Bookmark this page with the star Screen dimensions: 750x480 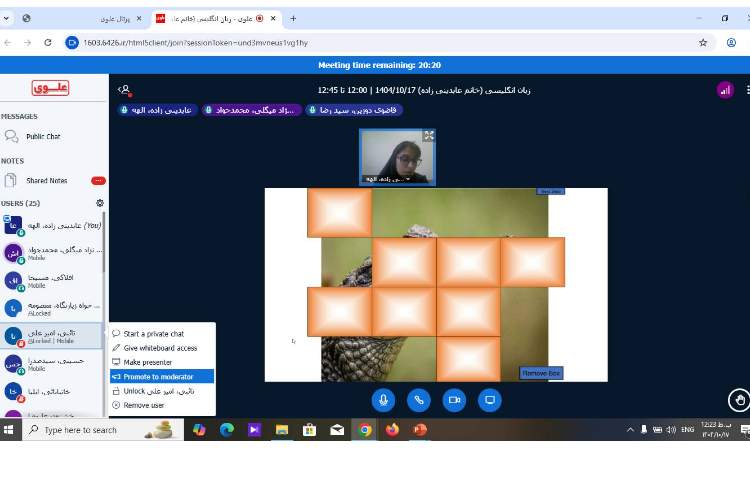coord(703,42)
